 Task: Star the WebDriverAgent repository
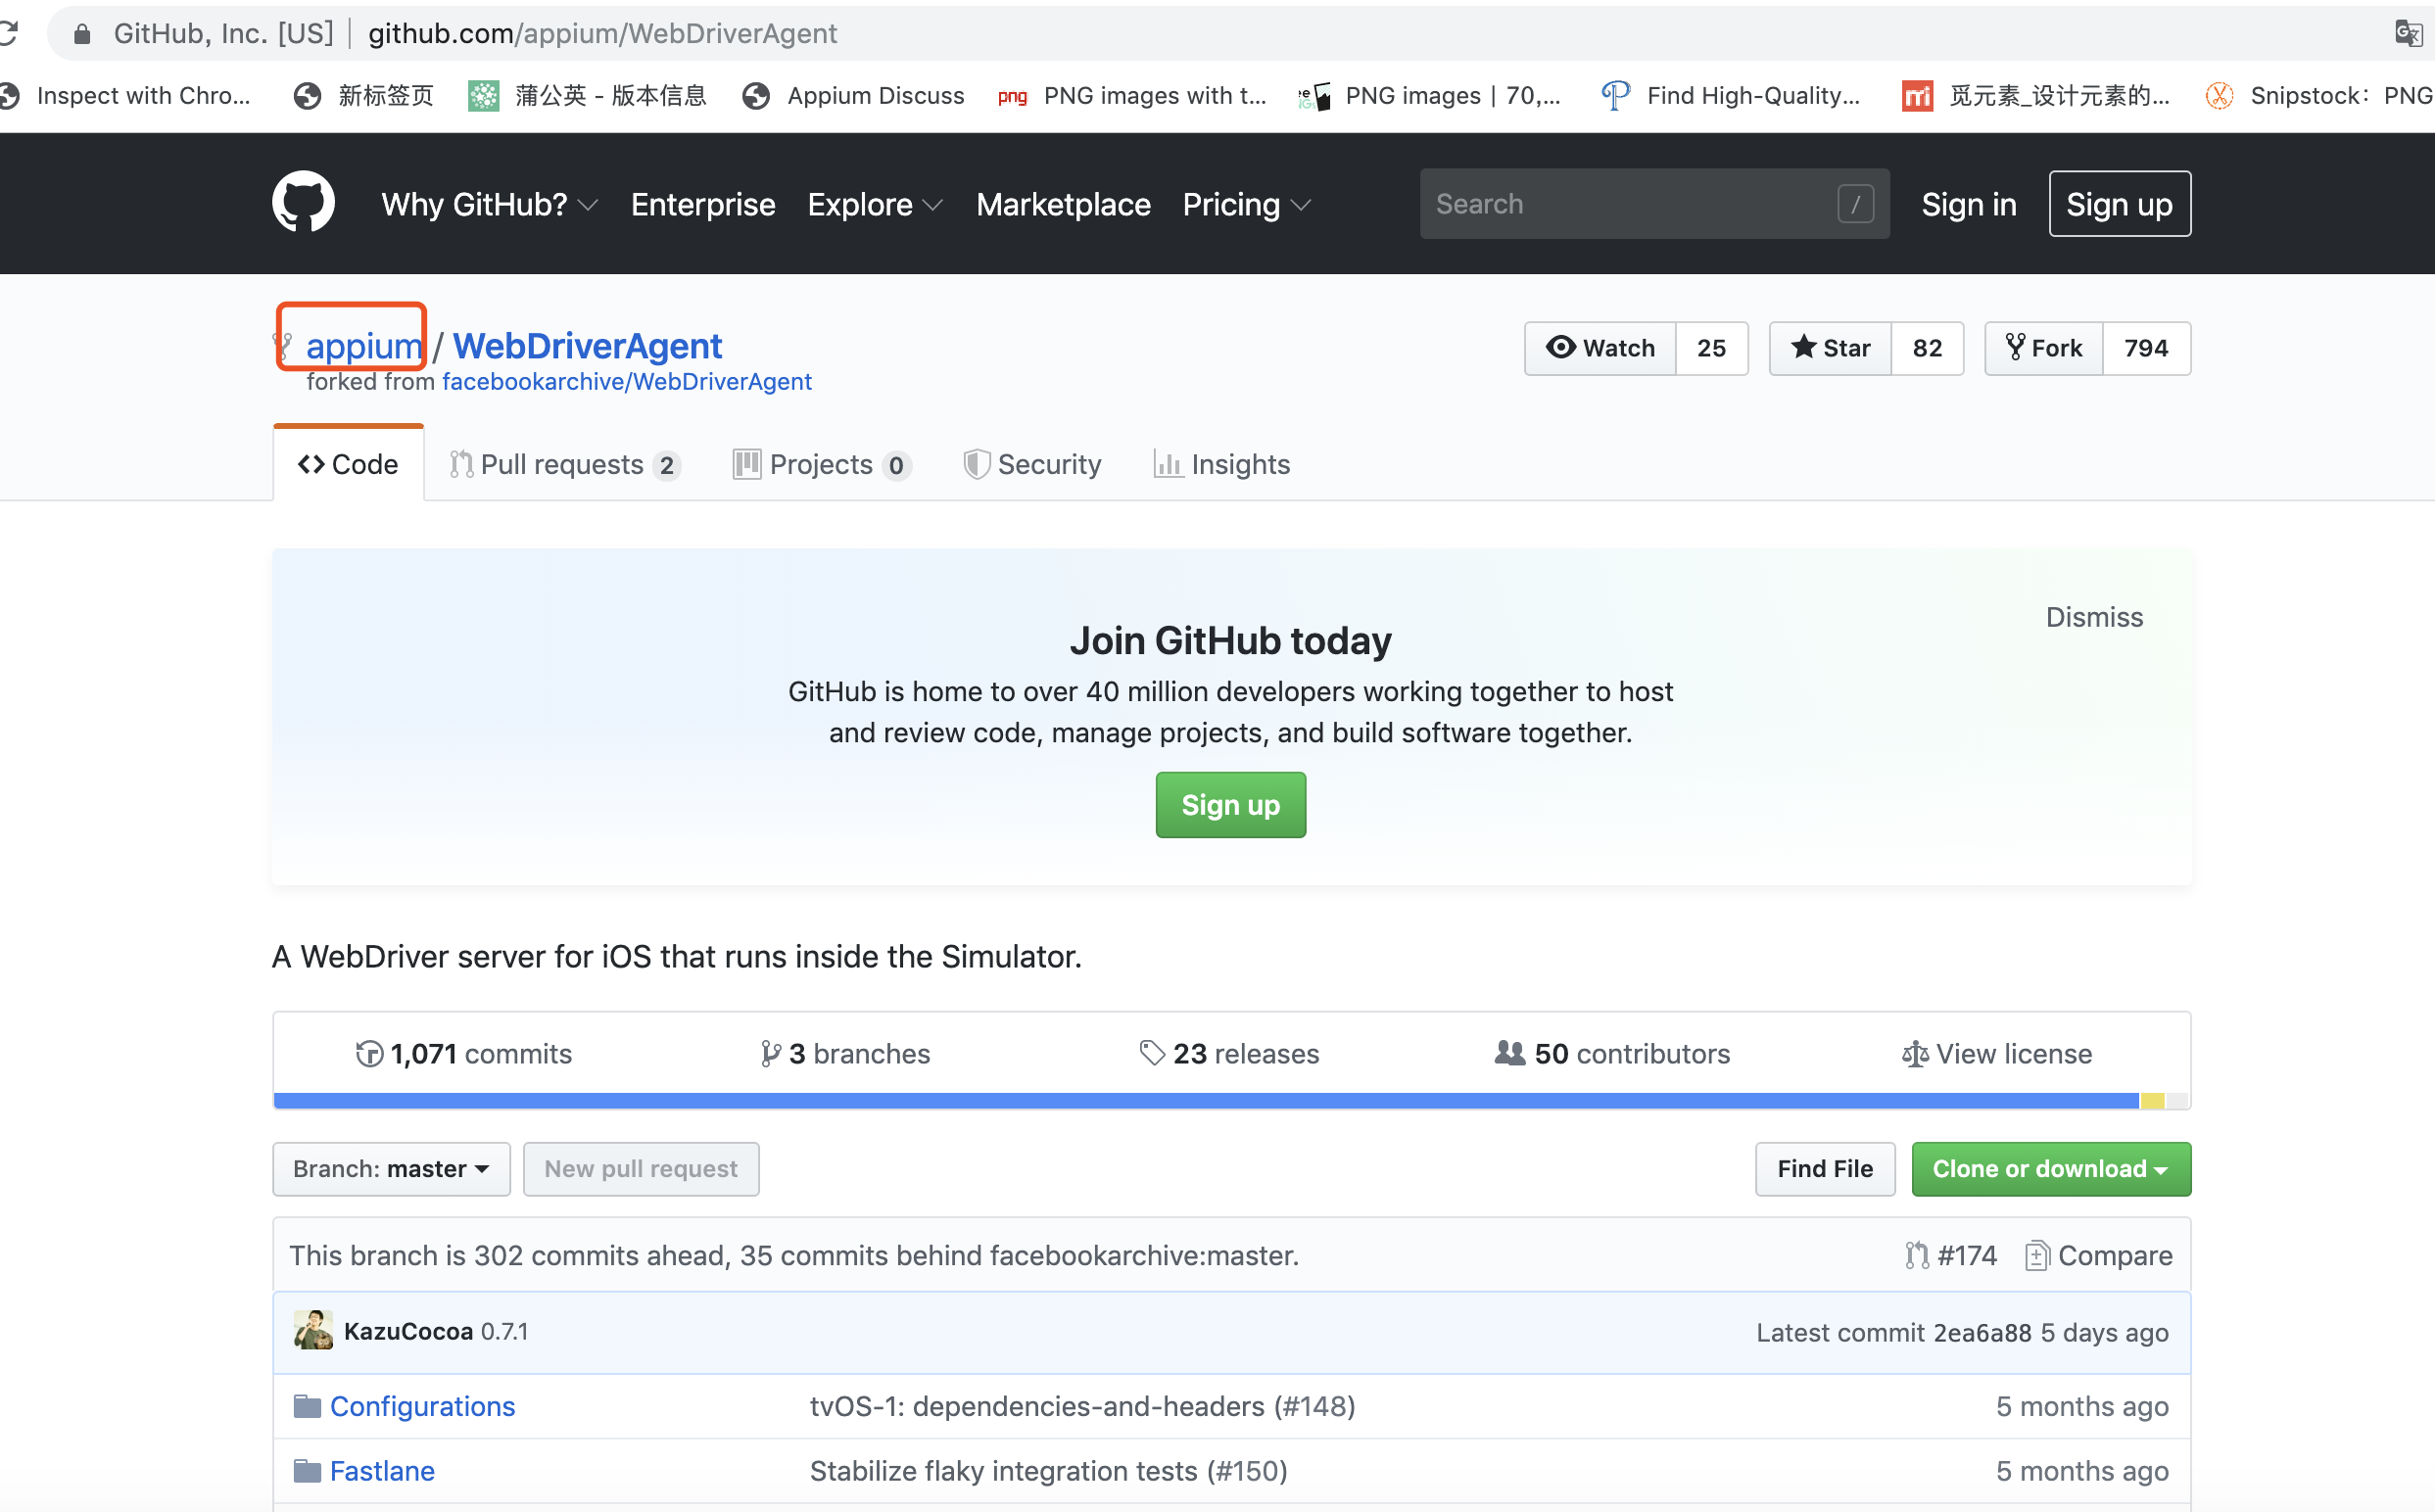(1830, 348)
